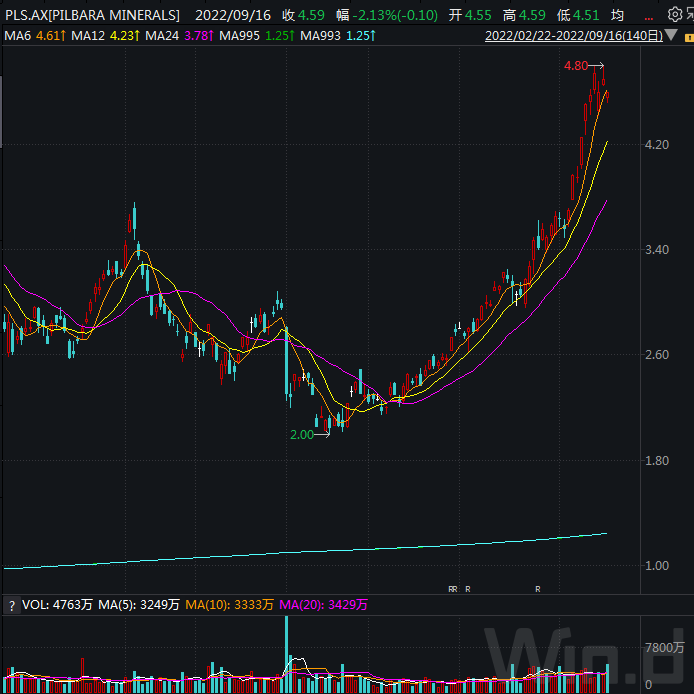Click the 3.40 price axis label
694x694 pixels.
(x=656, y=250)
